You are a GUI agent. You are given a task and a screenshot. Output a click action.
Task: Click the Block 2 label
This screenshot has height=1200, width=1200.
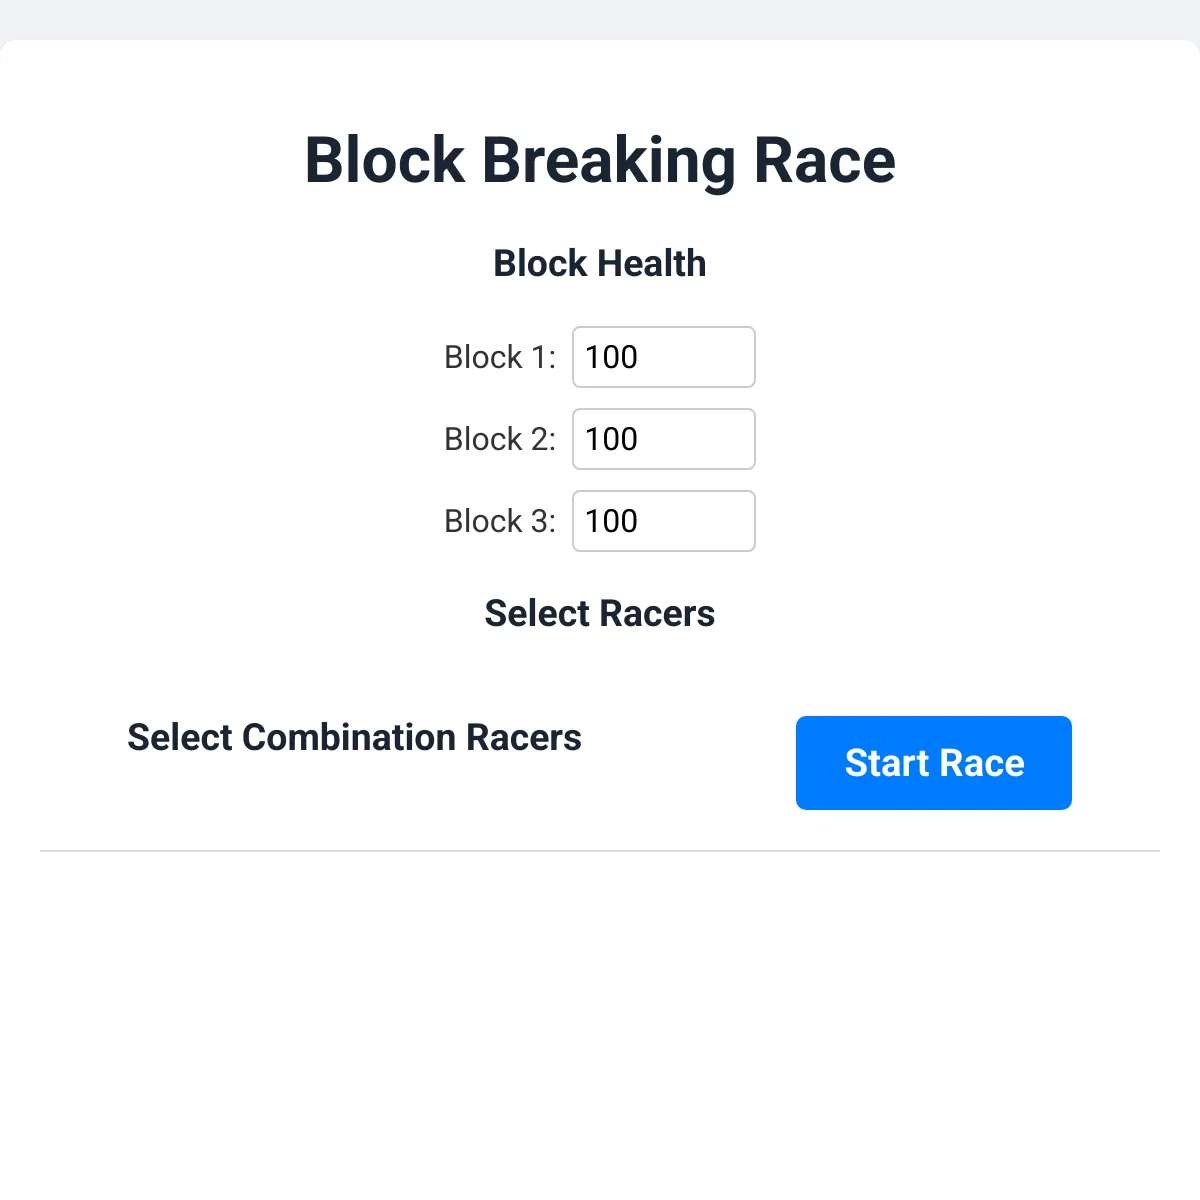(500, 439)
